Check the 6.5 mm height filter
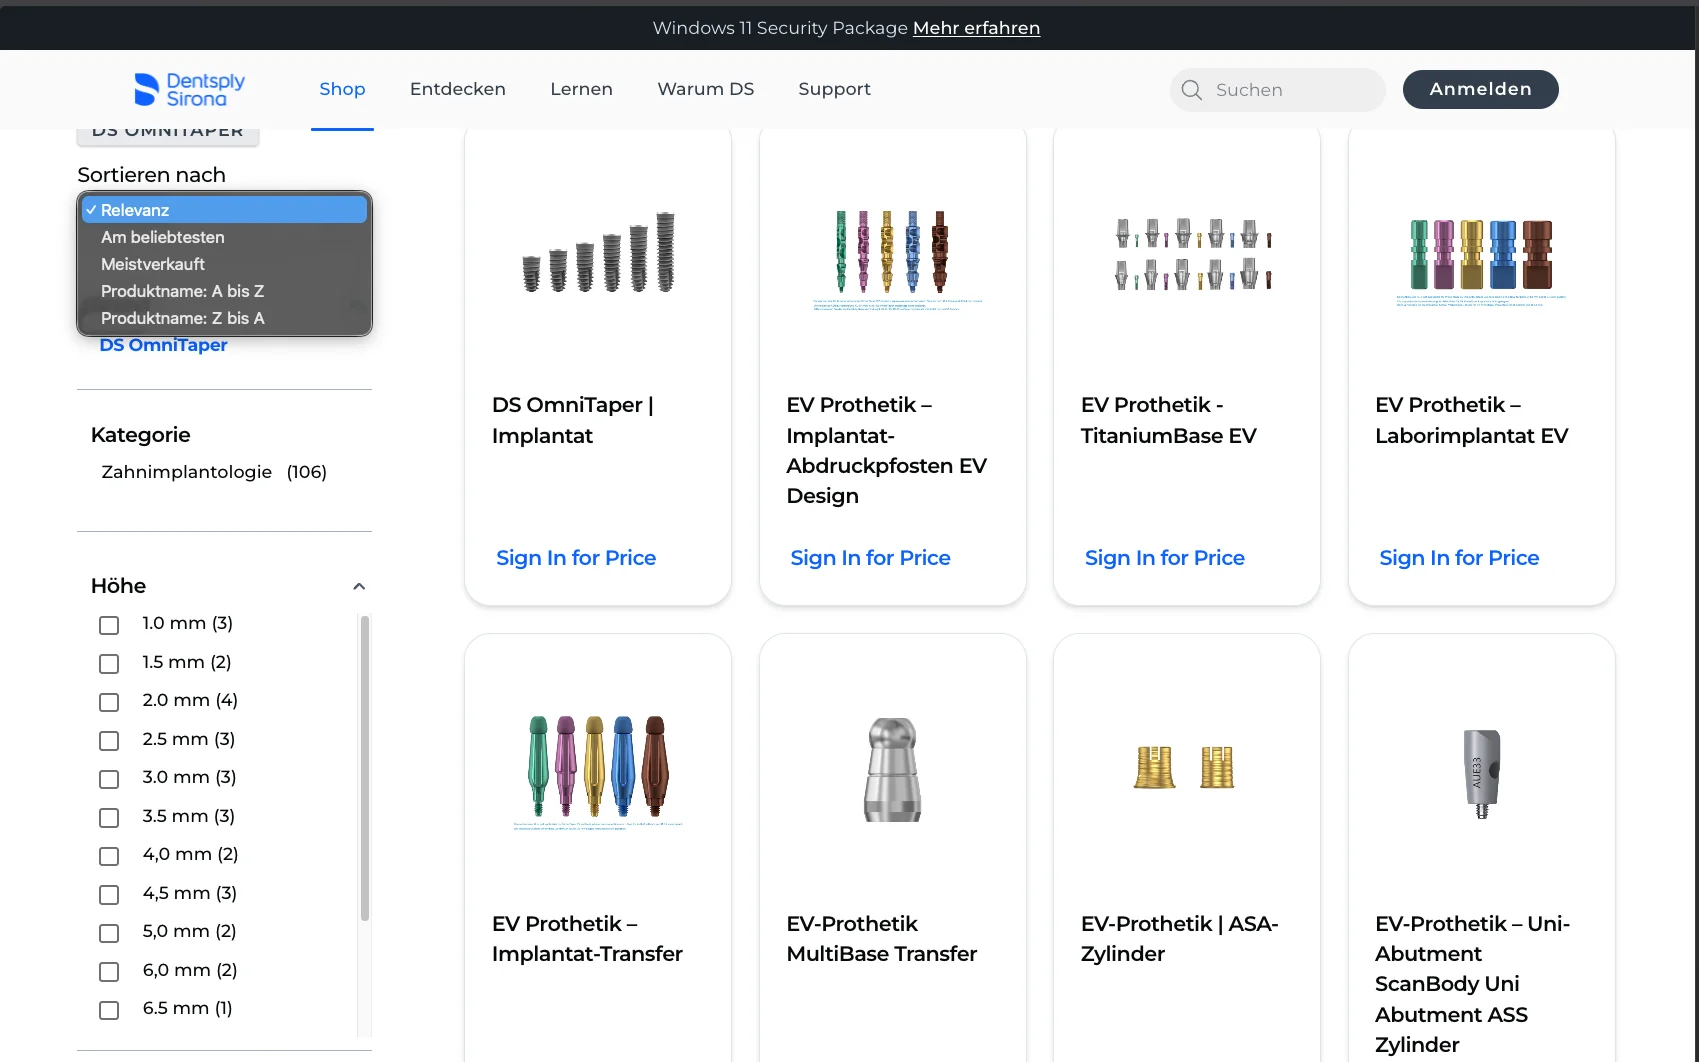Viewport: 1699px width, 1062px height. coord(109,1010)
